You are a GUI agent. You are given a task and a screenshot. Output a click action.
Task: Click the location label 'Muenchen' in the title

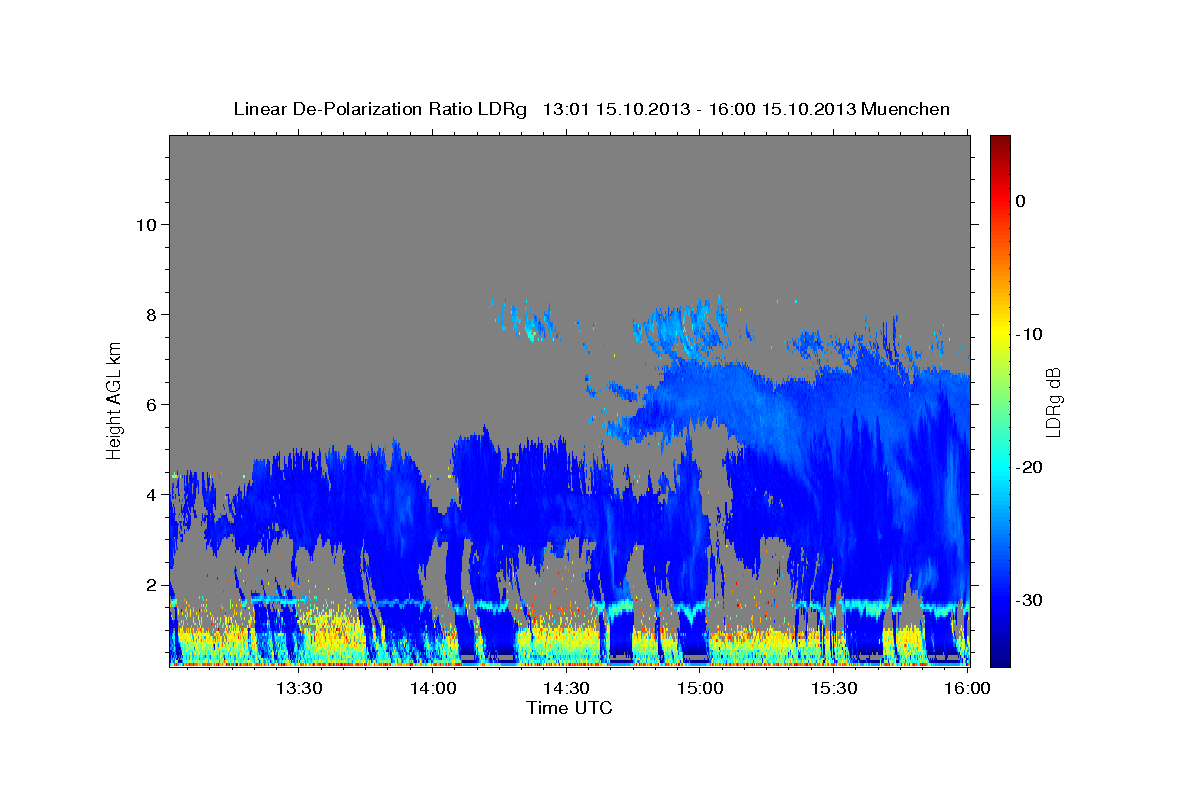click(x=906, y=109)
